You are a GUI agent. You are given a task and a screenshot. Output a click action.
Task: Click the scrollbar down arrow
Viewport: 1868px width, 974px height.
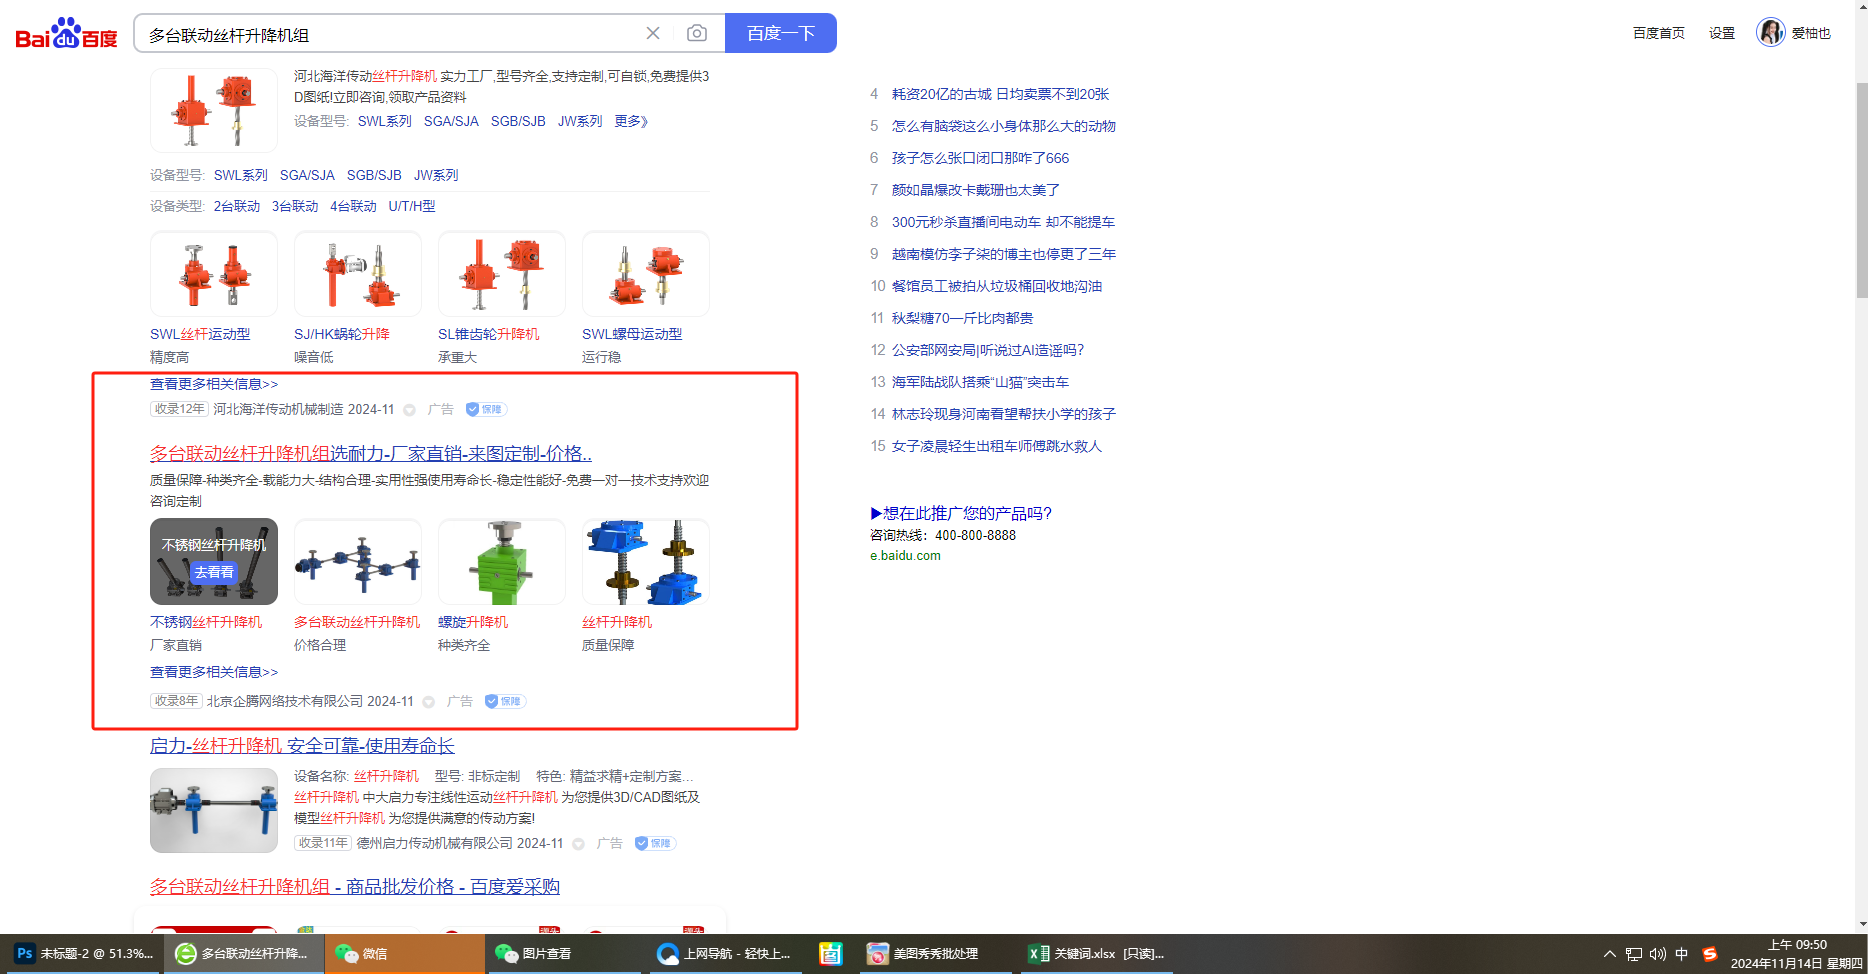1861,924
